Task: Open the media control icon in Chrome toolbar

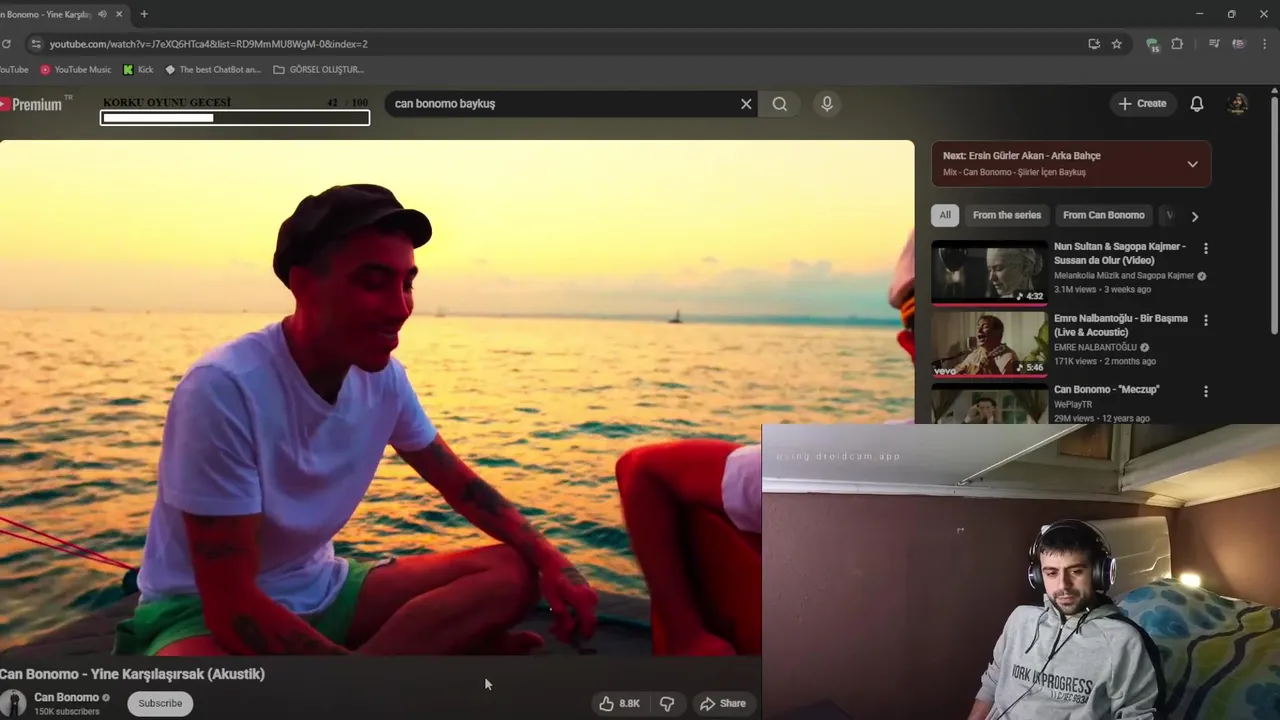Action: [x=1214, y=44]
